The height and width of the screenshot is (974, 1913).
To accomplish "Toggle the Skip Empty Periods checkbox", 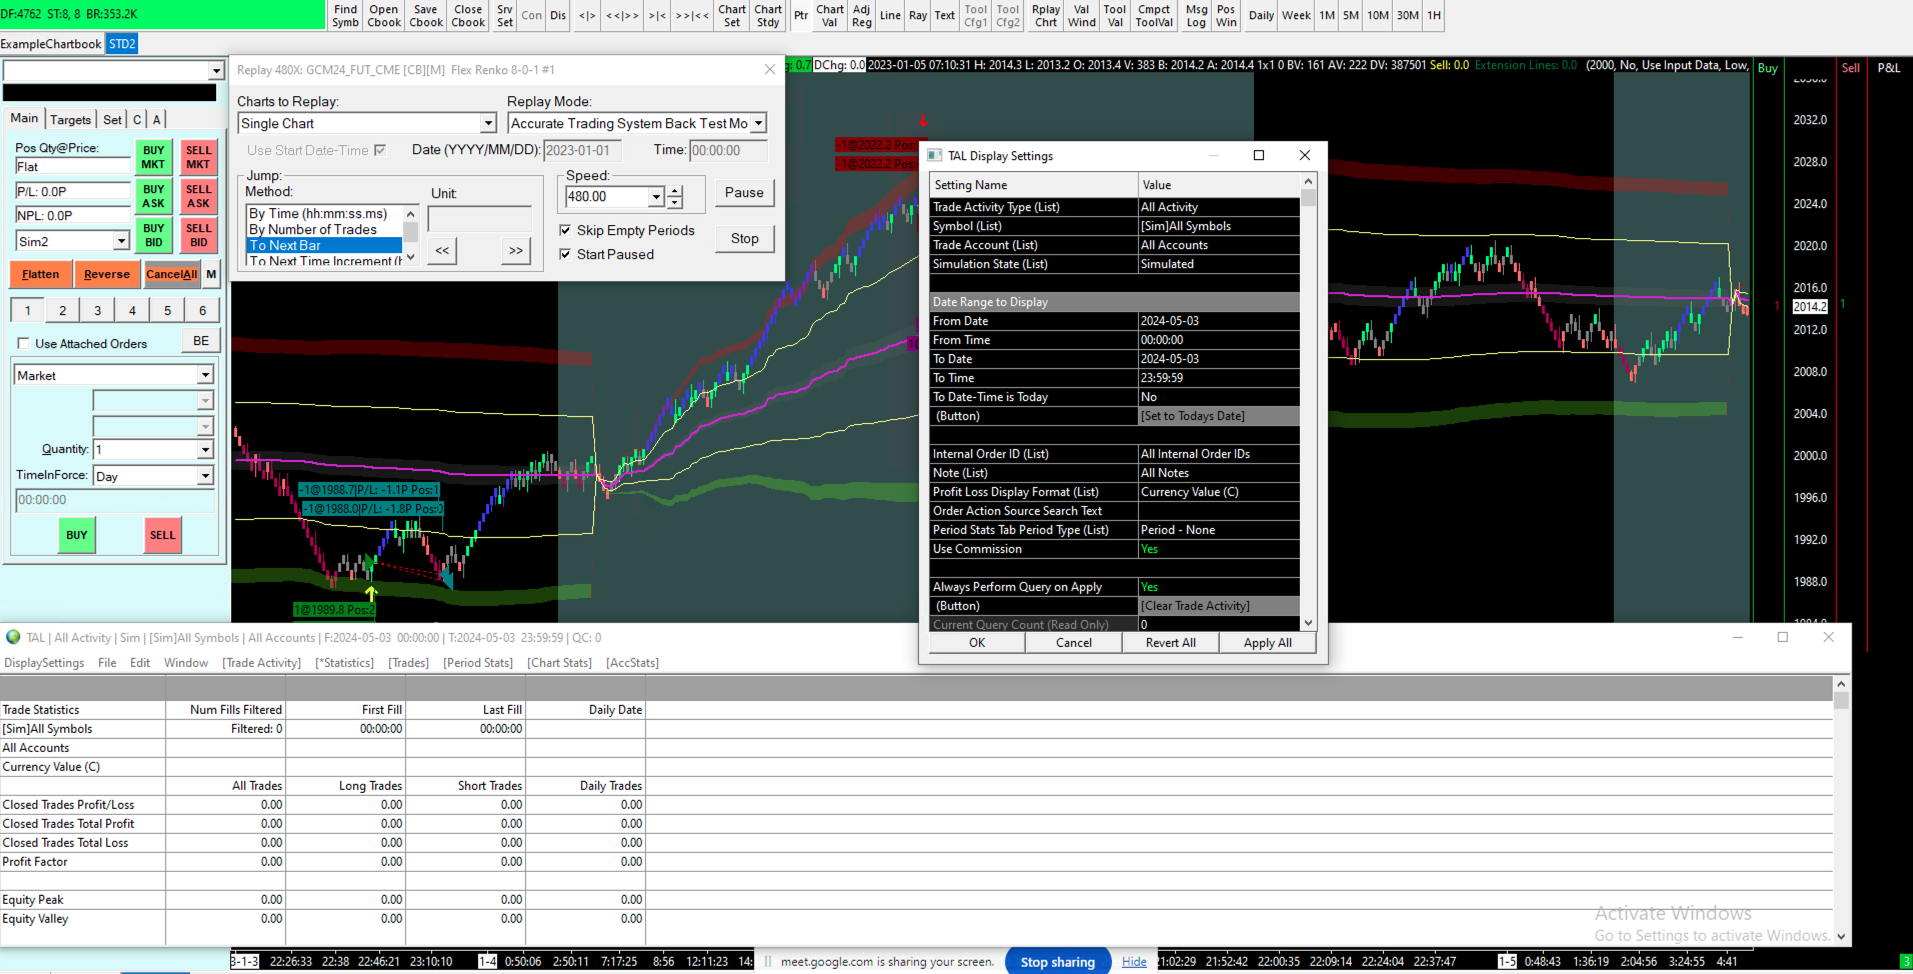I will 565,230.
